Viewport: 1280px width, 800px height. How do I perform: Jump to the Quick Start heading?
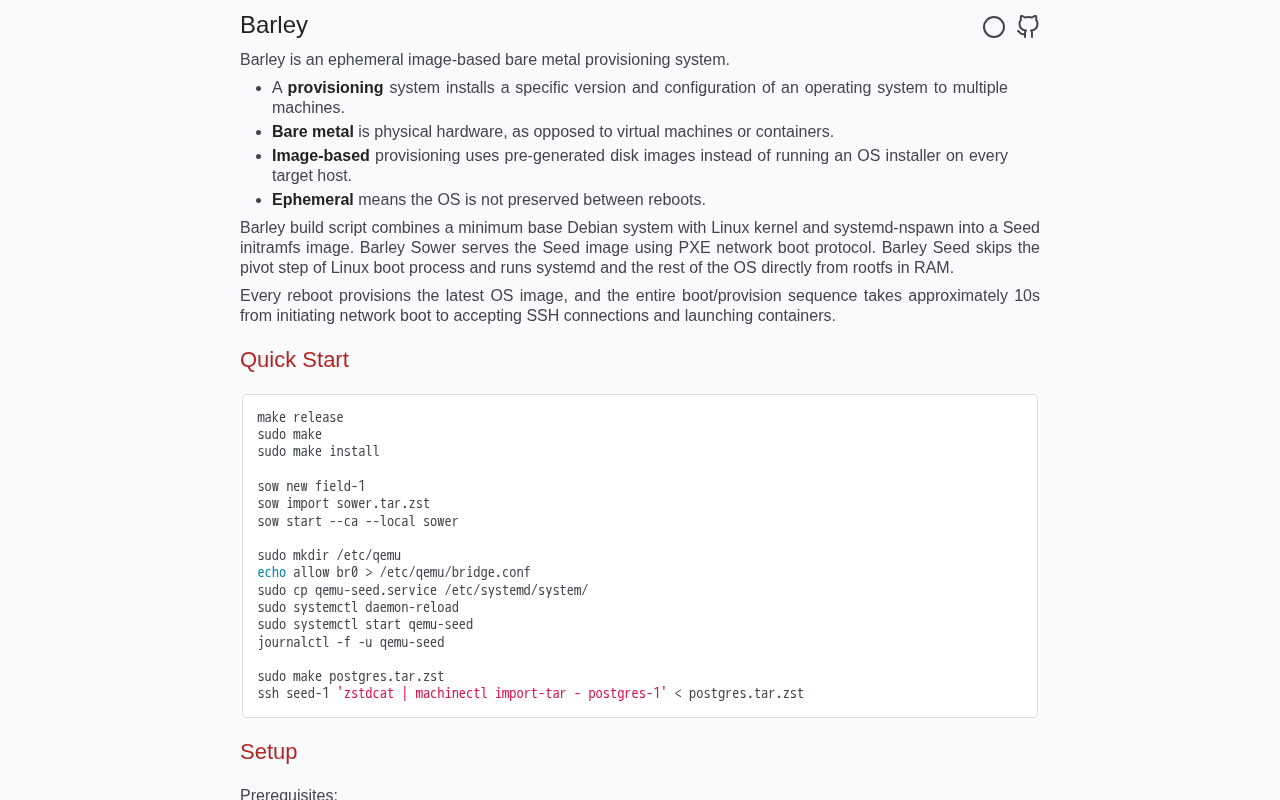point(294,360)
